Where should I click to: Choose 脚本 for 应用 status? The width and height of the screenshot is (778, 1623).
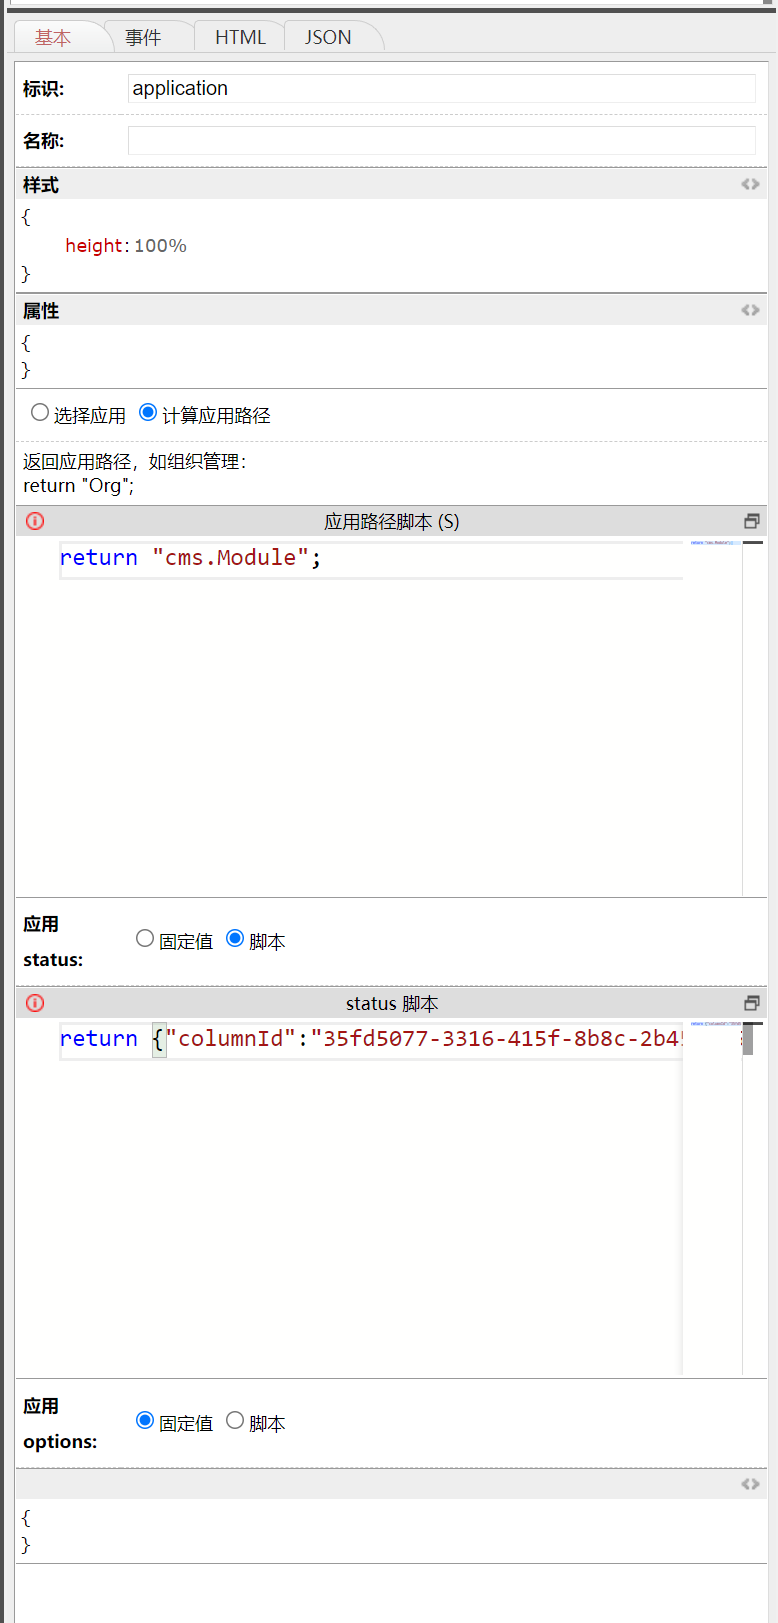point(235,938)
